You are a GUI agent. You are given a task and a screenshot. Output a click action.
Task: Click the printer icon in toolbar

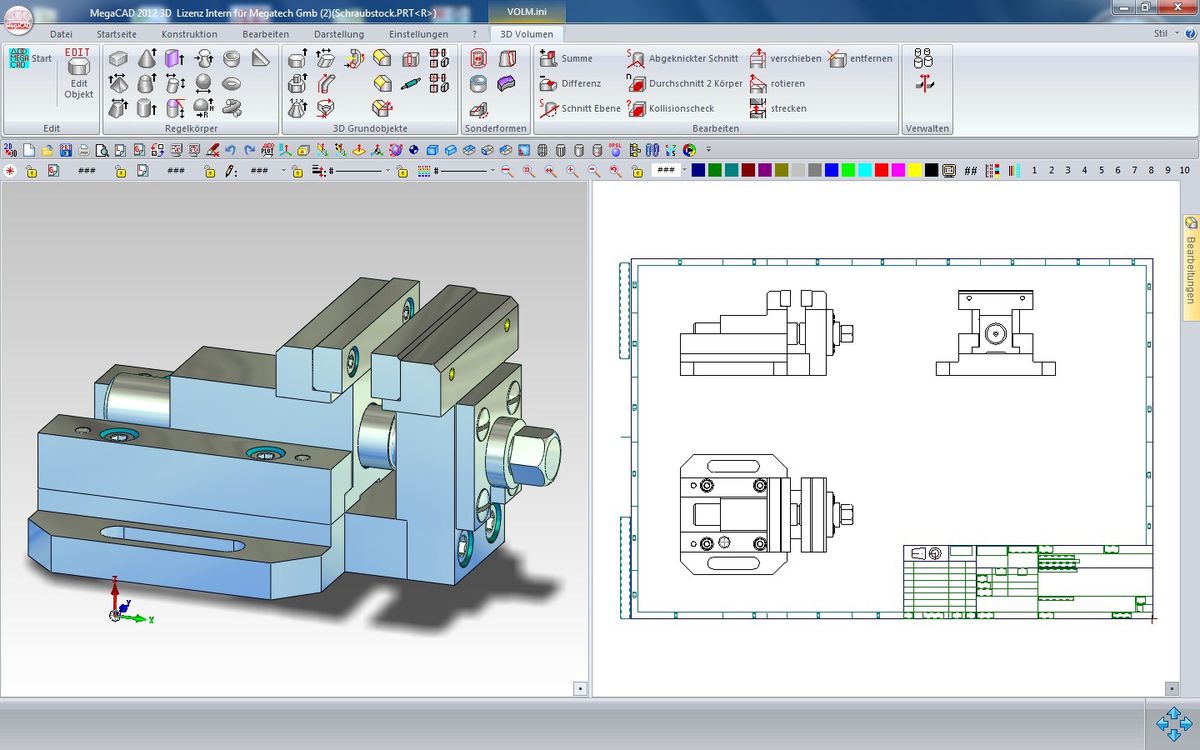(x=84, y=150)
